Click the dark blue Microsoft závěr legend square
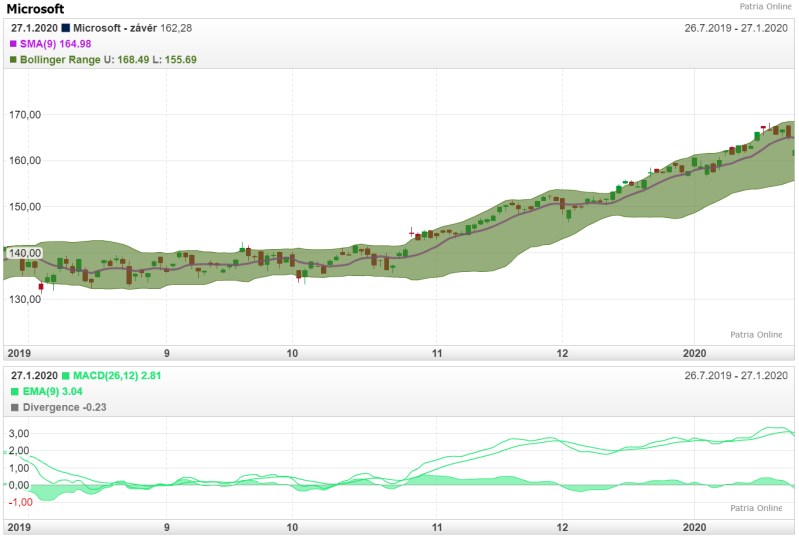The width and height of the screenshot is (799, 538). coord(66,28)
